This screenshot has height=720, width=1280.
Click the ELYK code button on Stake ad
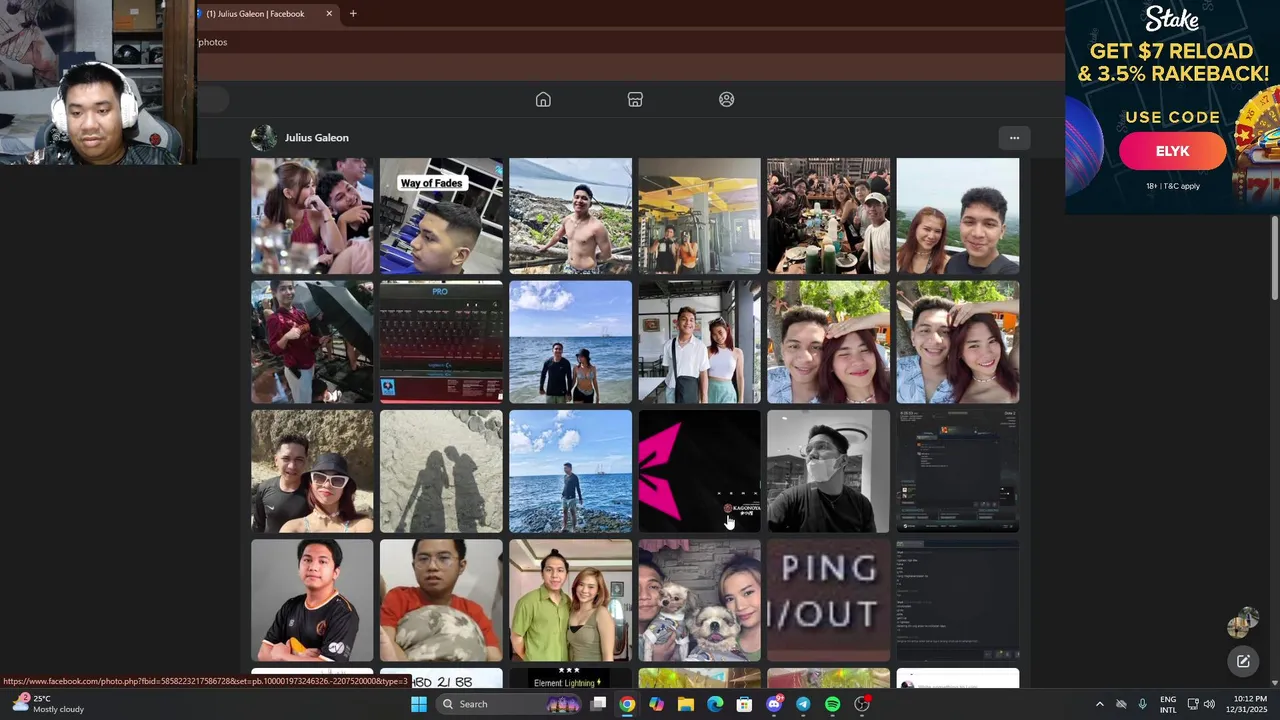[x=1172, y=151]
